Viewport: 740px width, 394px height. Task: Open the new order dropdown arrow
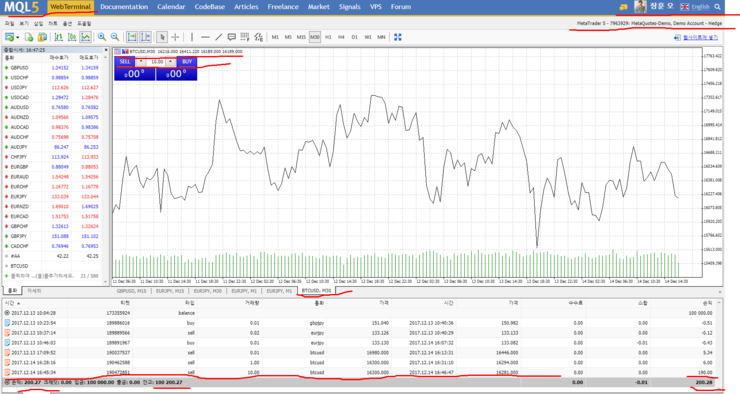tap(17, 37)
